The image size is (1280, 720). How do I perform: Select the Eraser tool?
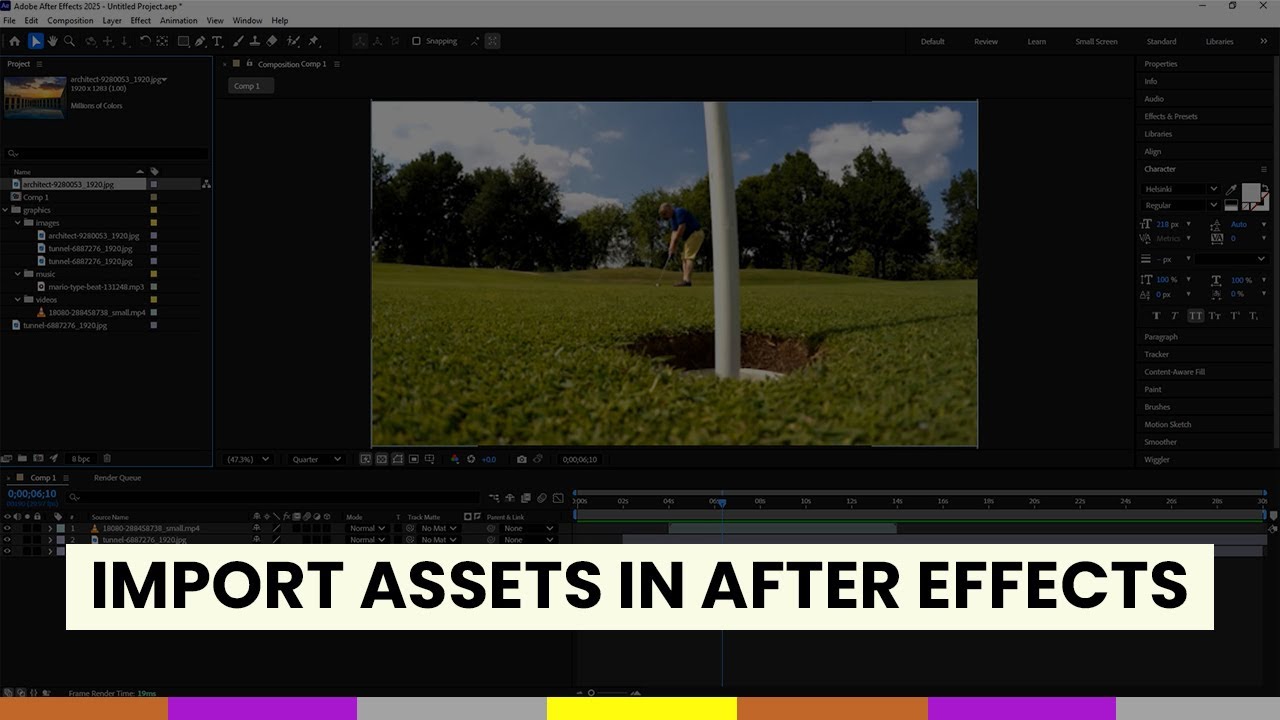pyautogui.click(x=271, y=41)
